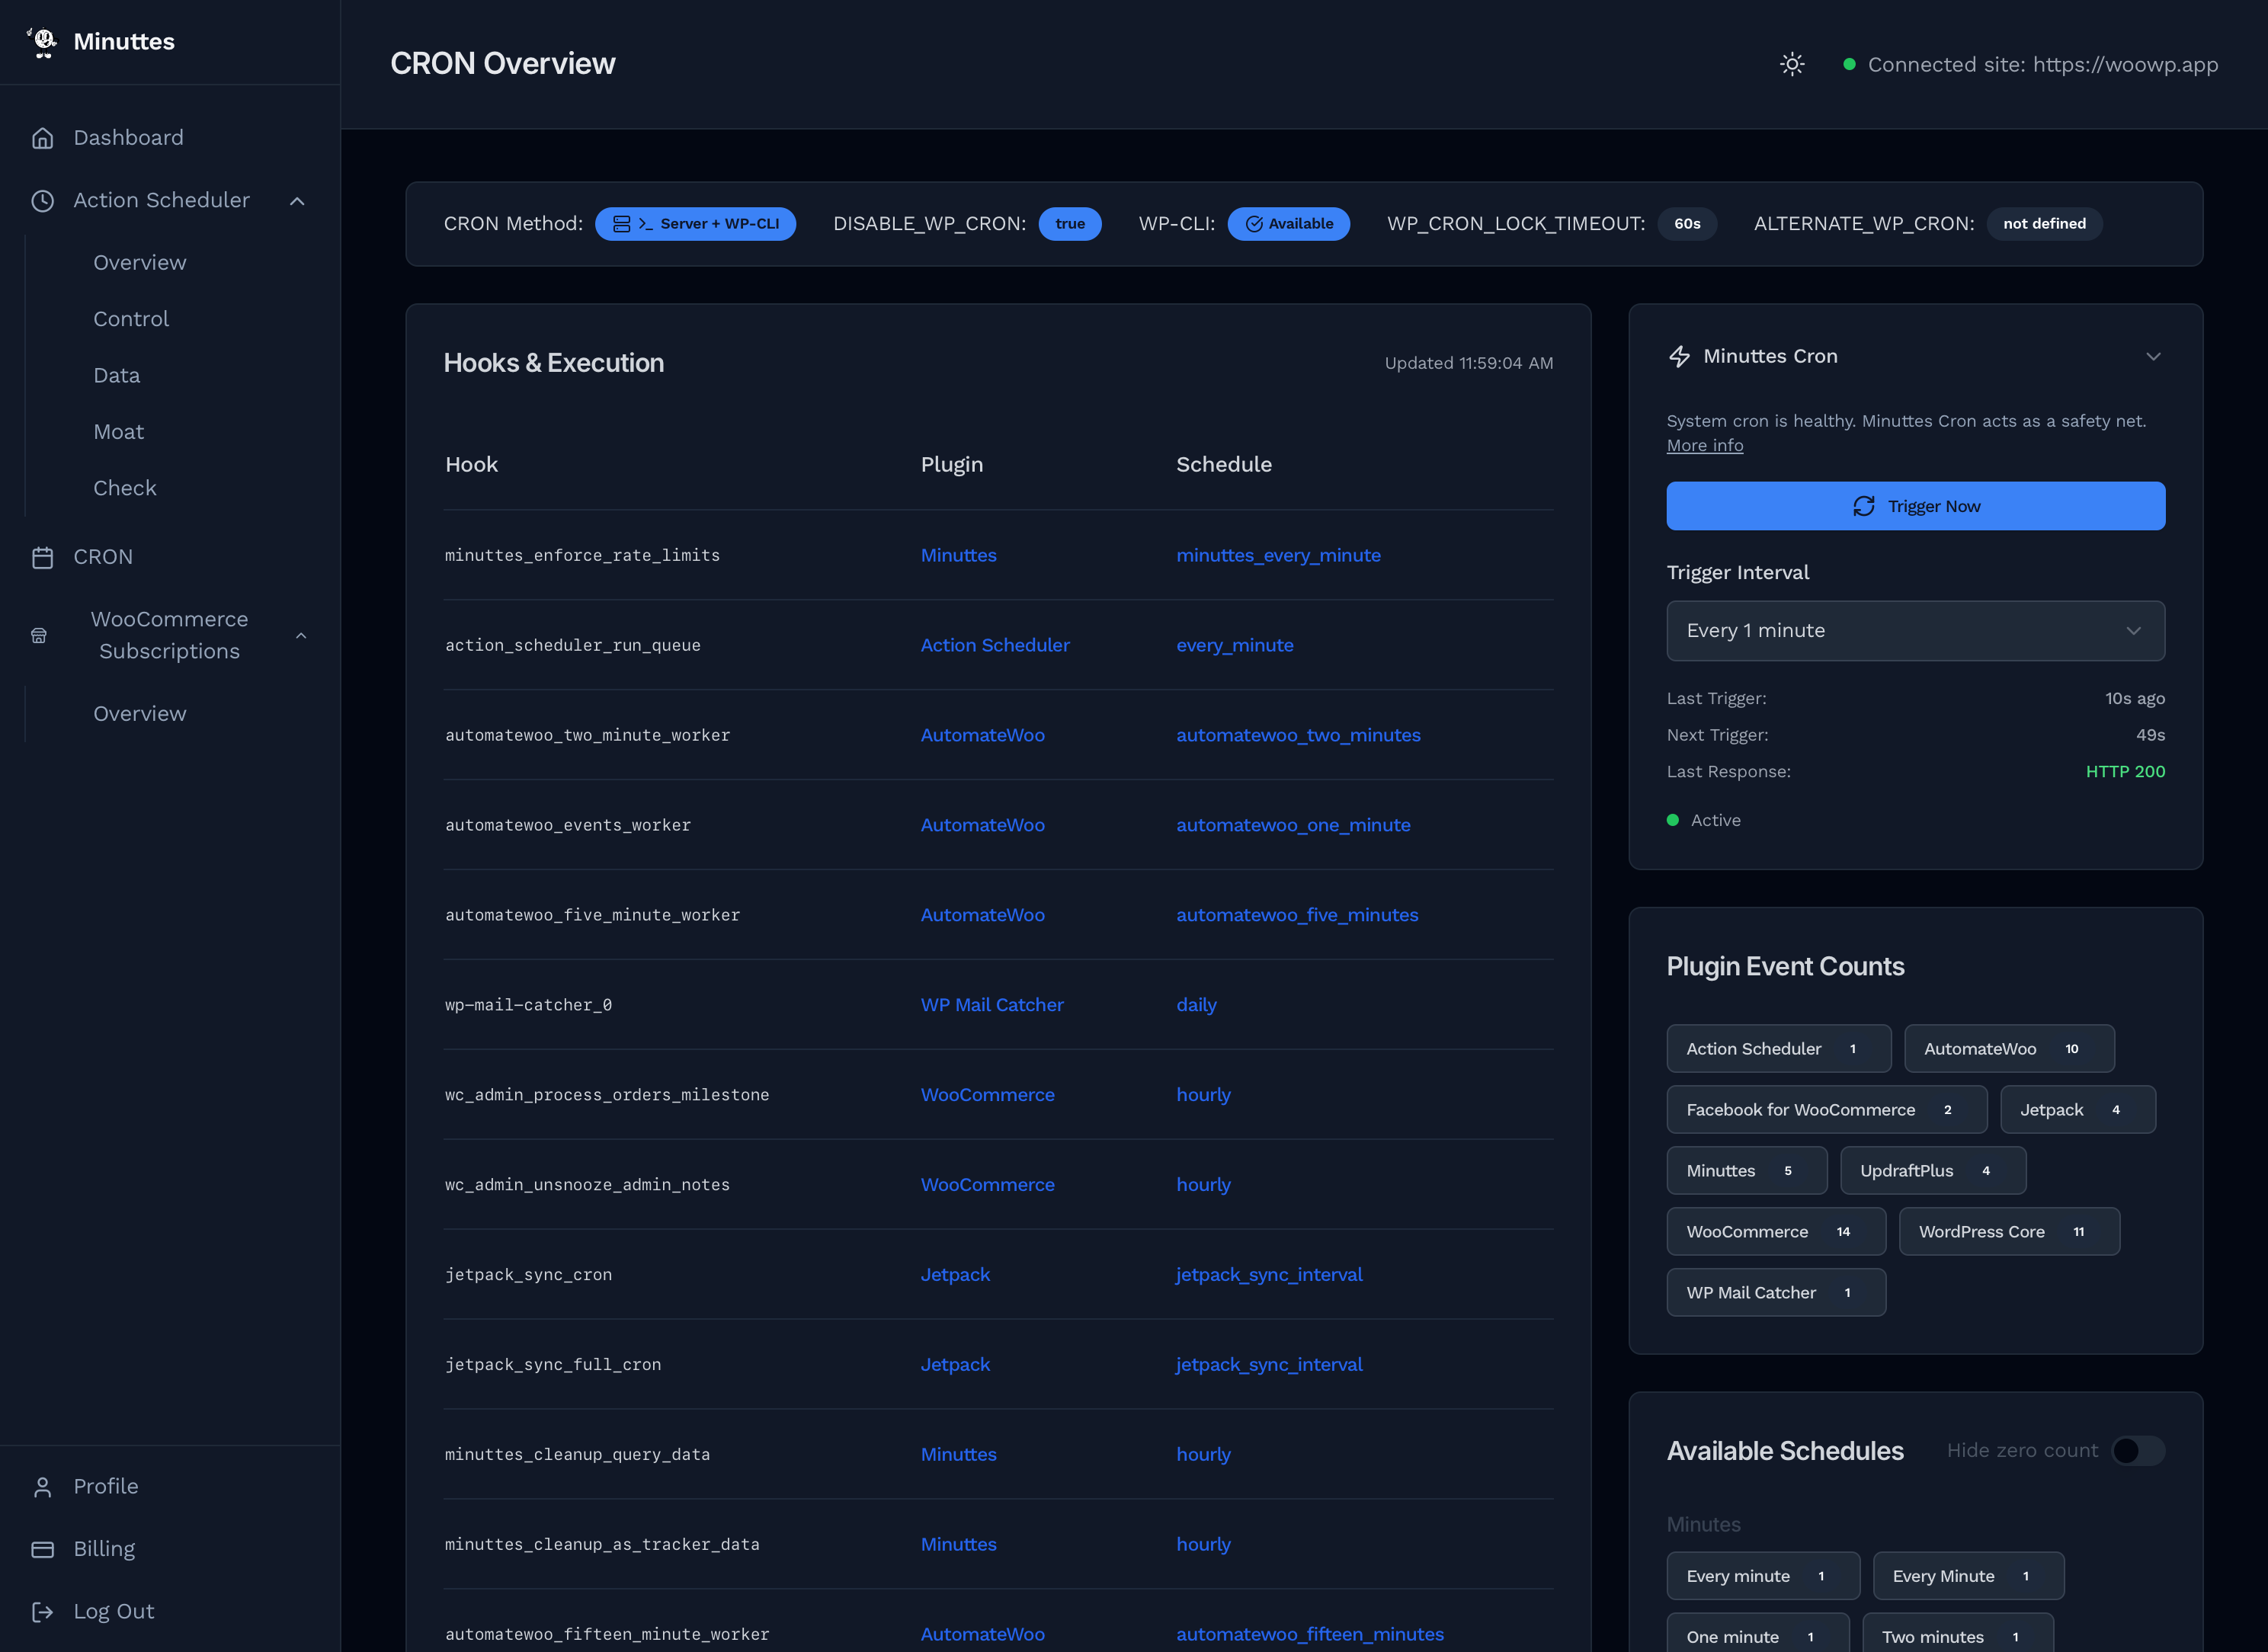Collapse the Minuttes Cron panel chevron
Image resolution: width=2268 pixels, height=1652 pixels.
[2153, 357]
